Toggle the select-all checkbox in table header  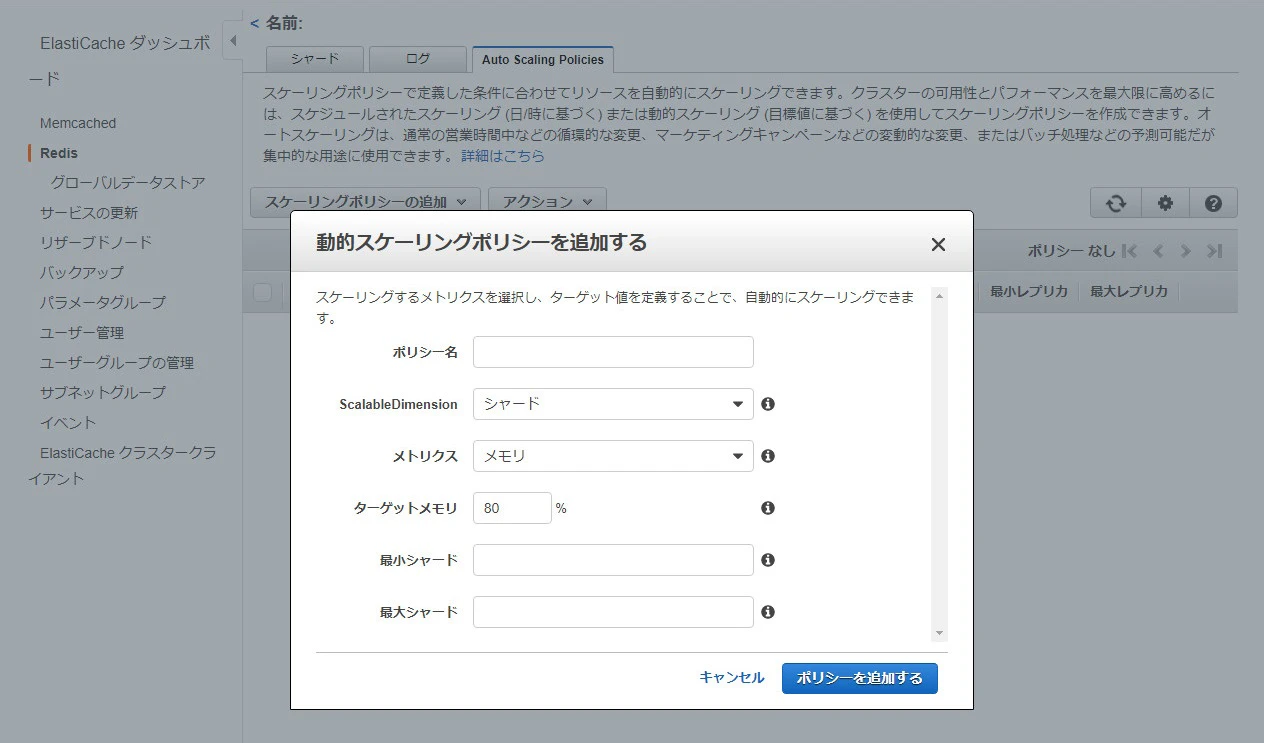pyautogui.click(x=262, y=292)
